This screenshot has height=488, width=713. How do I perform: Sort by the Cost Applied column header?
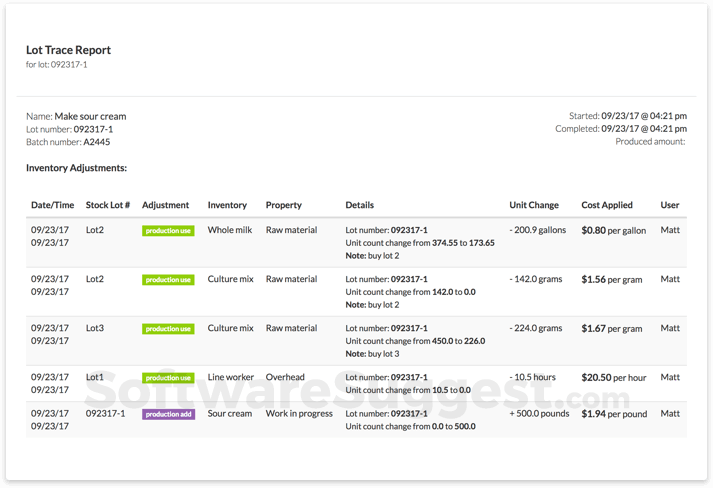pyautogui.click(x=607, y=205)
